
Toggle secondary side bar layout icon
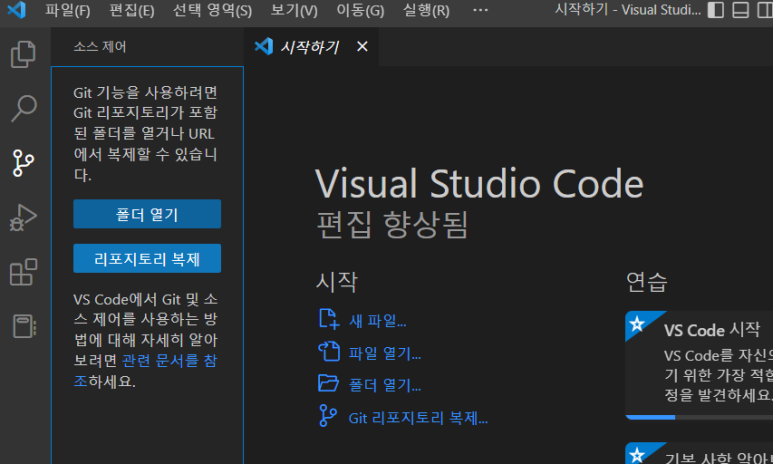[765, 10]
